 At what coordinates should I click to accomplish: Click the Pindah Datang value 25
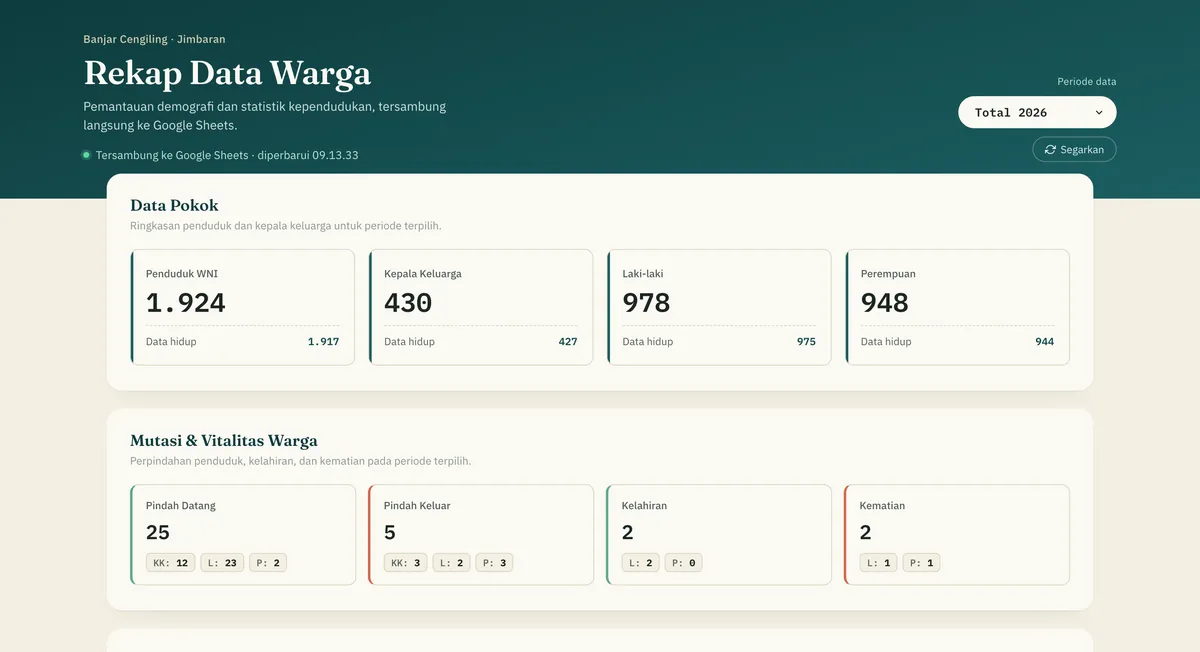158,532
